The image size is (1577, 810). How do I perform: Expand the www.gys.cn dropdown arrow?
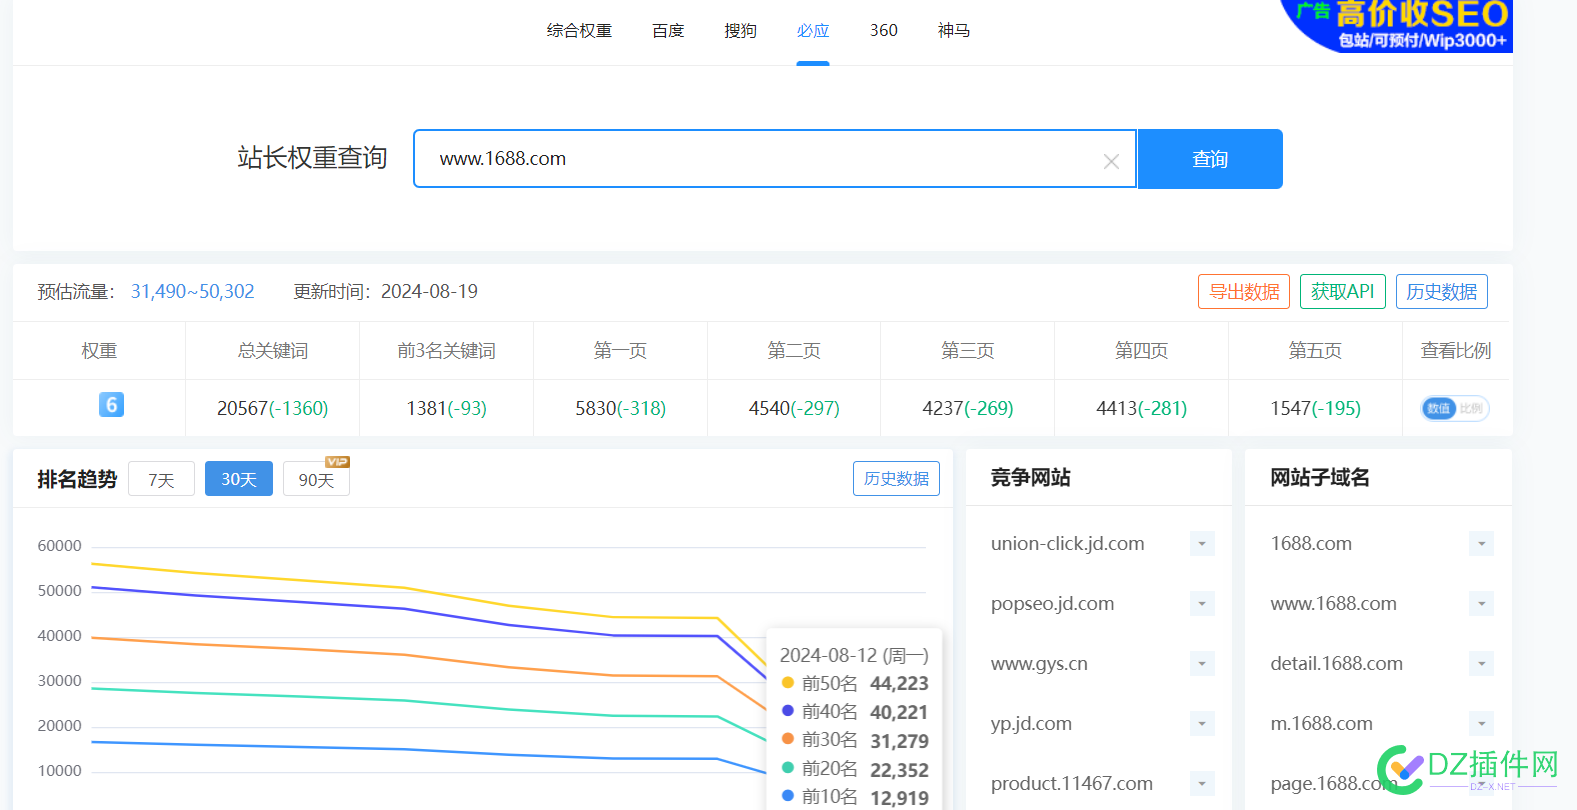point(1202,664)
